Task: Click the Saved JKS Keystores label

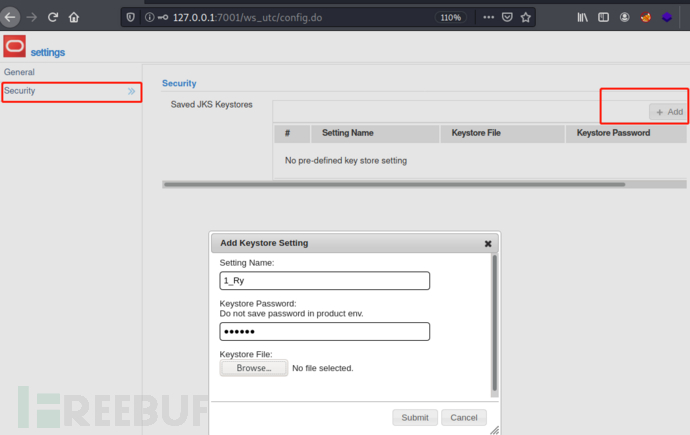Action: 212,105
